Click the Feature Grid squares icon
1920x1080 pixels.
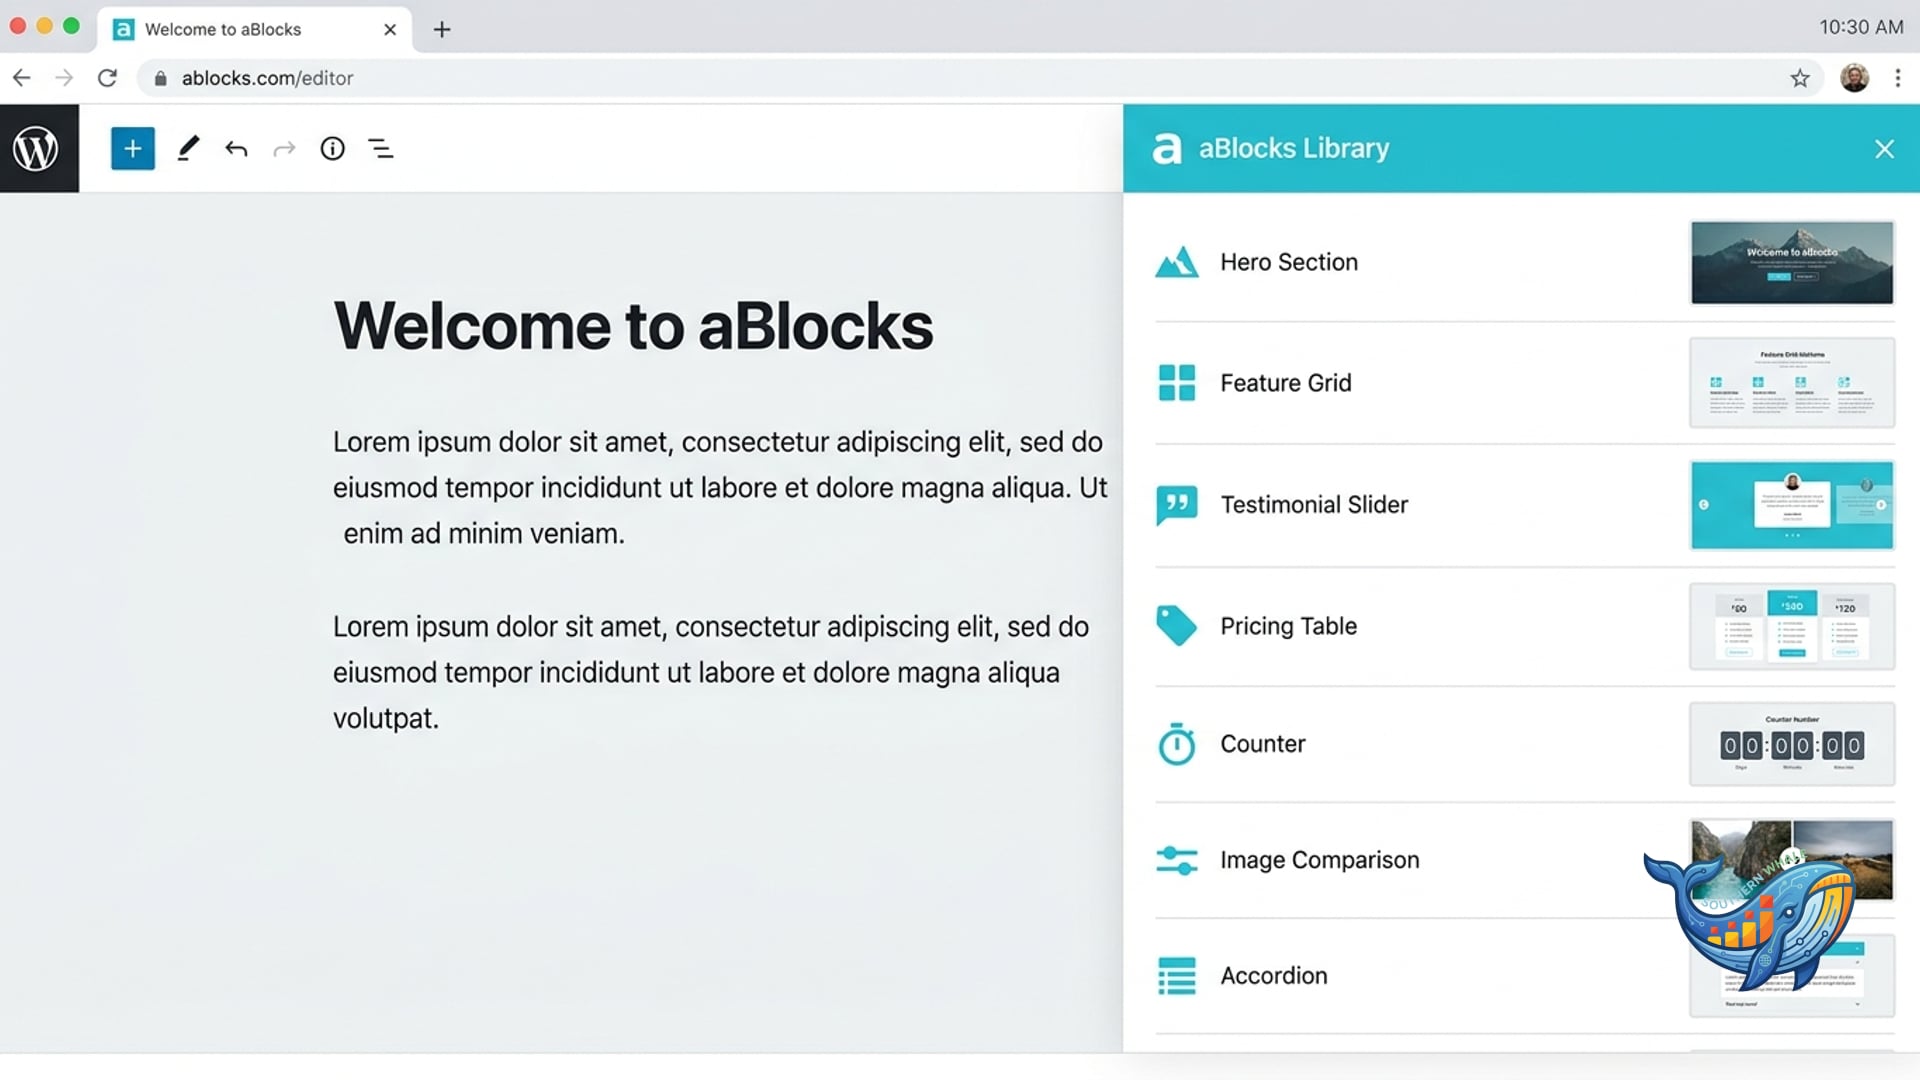(1176, 383)
